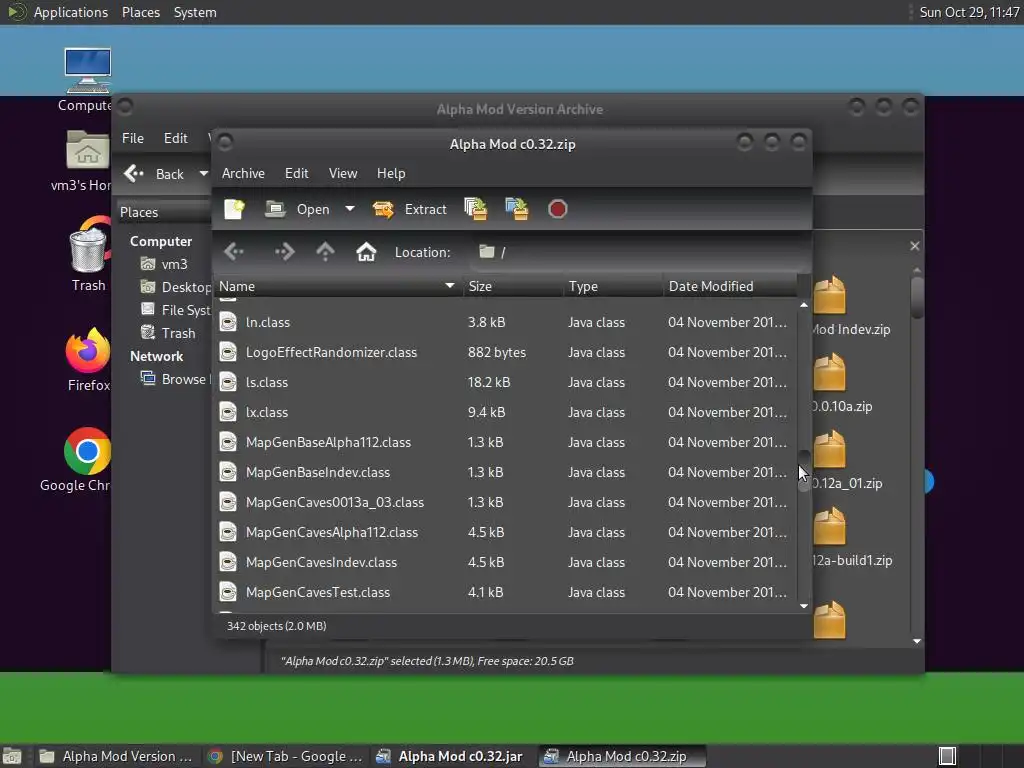Select MapGenCavesTest.class

(x=505, y=593)
